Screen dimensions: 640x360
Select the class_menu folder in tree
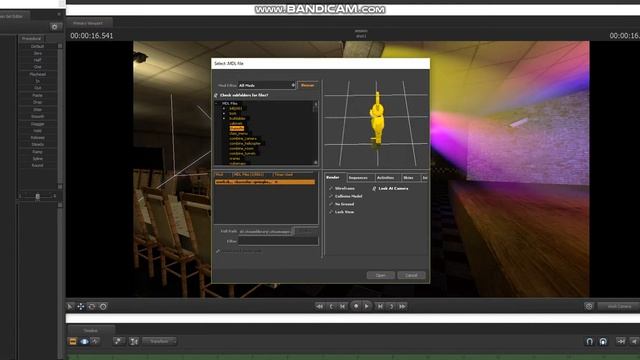click(x=238, y=133)
